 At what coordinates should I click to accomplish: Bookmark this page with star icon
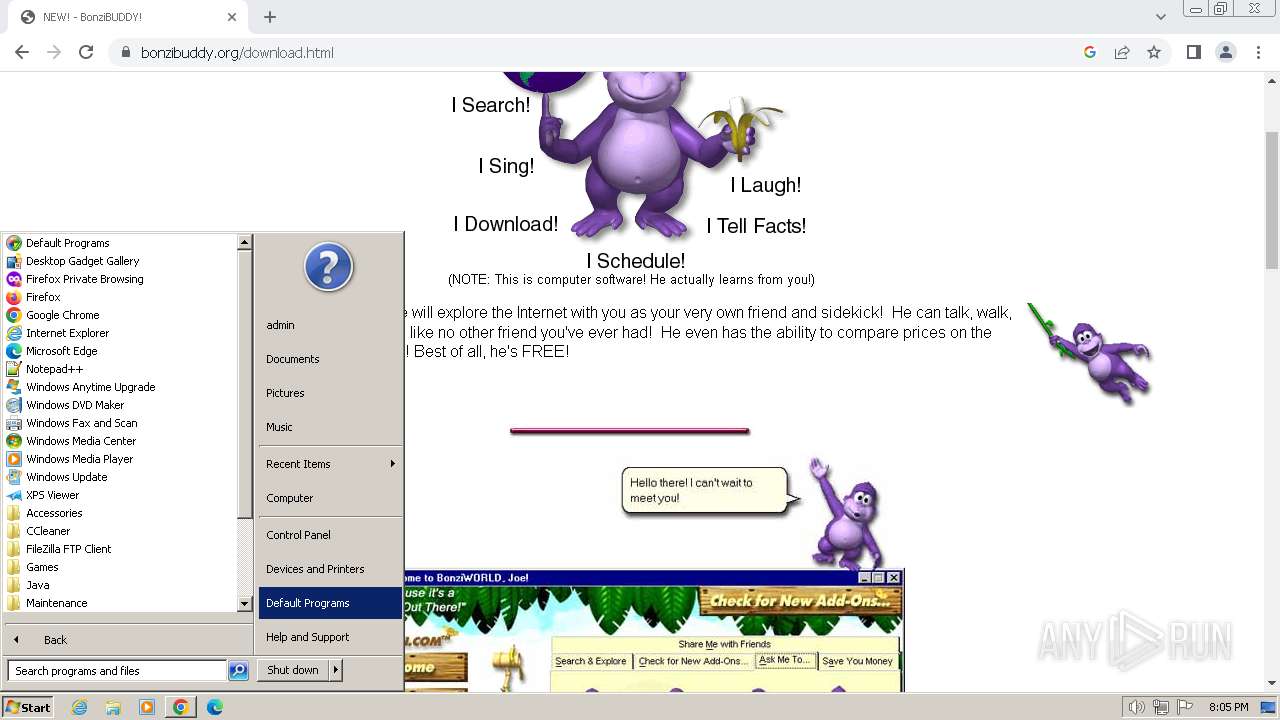pyautogui.click(x=1154, y=52)
